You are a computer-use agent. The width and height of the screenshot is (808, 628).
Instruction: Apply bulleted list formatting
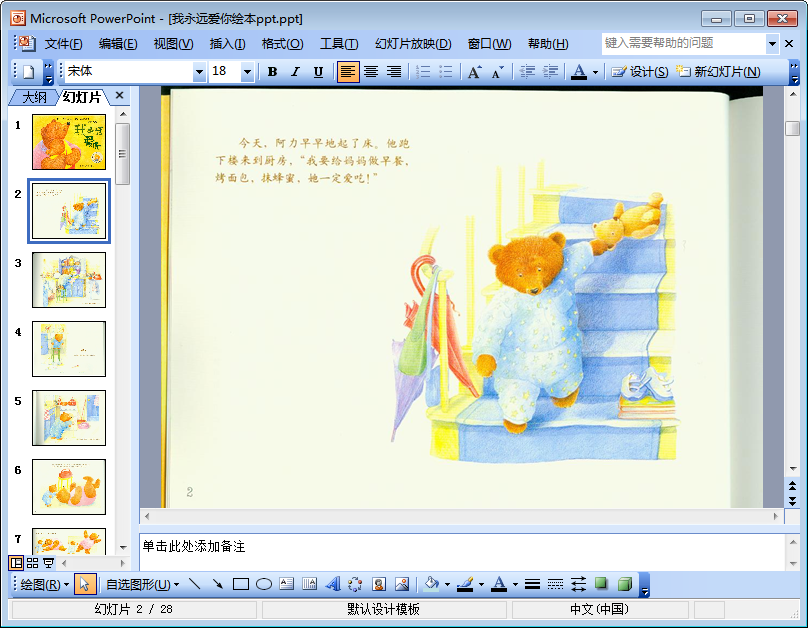(x=446, y=72)
